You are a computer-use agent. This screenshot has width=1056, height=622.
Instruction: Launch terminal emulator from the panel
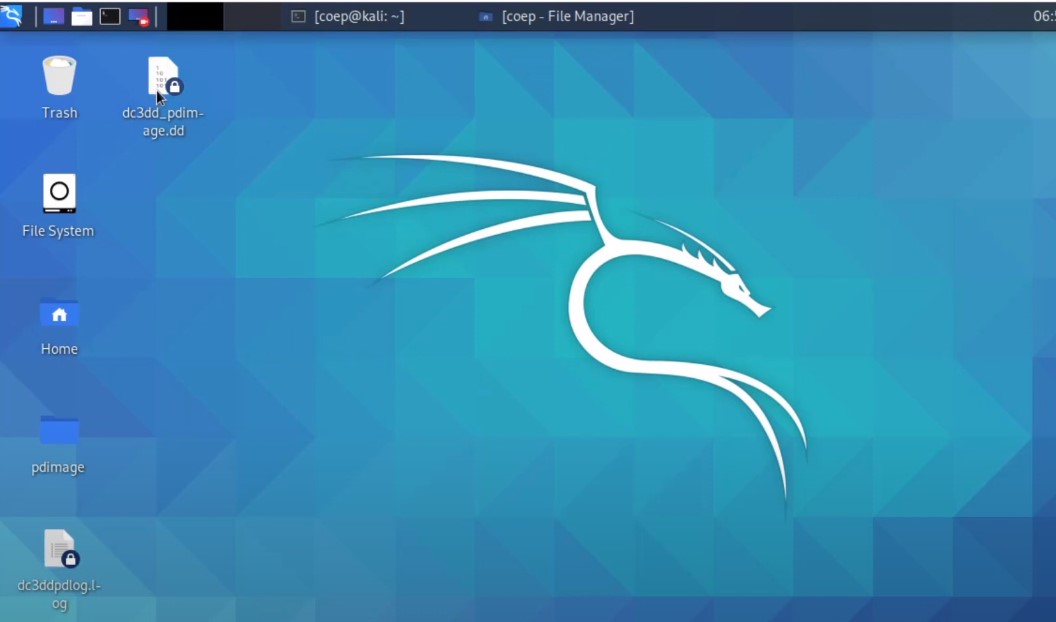pos(110,16)
